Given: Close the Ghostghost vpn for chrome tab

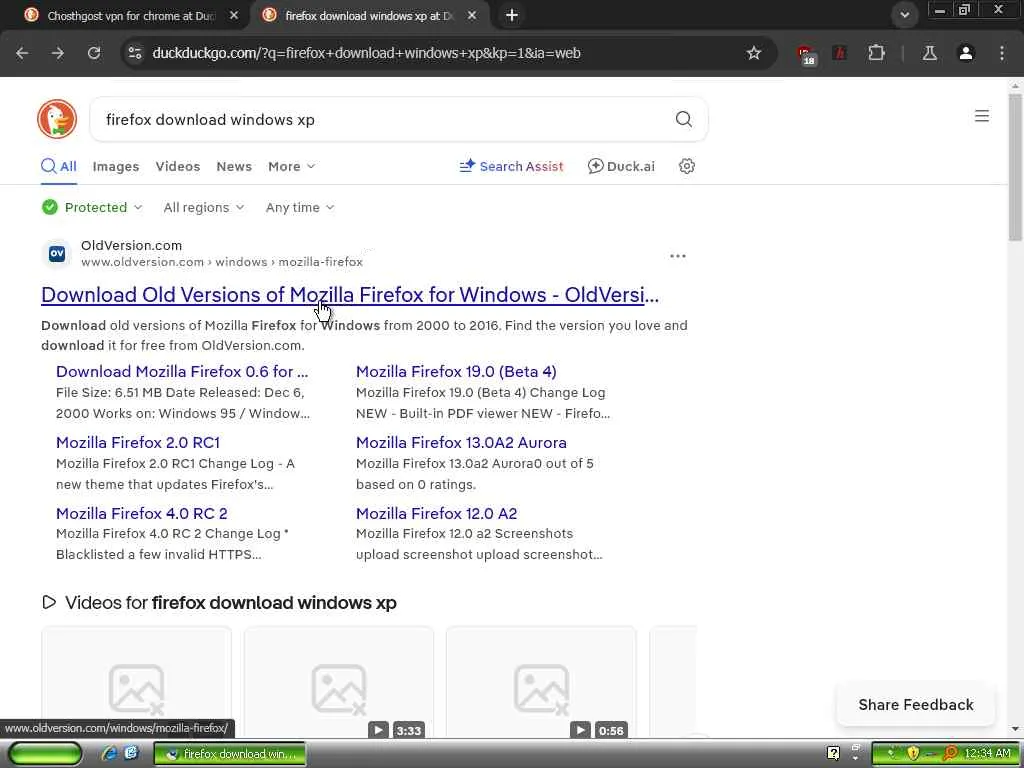Looking at the screenshot, I should (x=234, y=15).
